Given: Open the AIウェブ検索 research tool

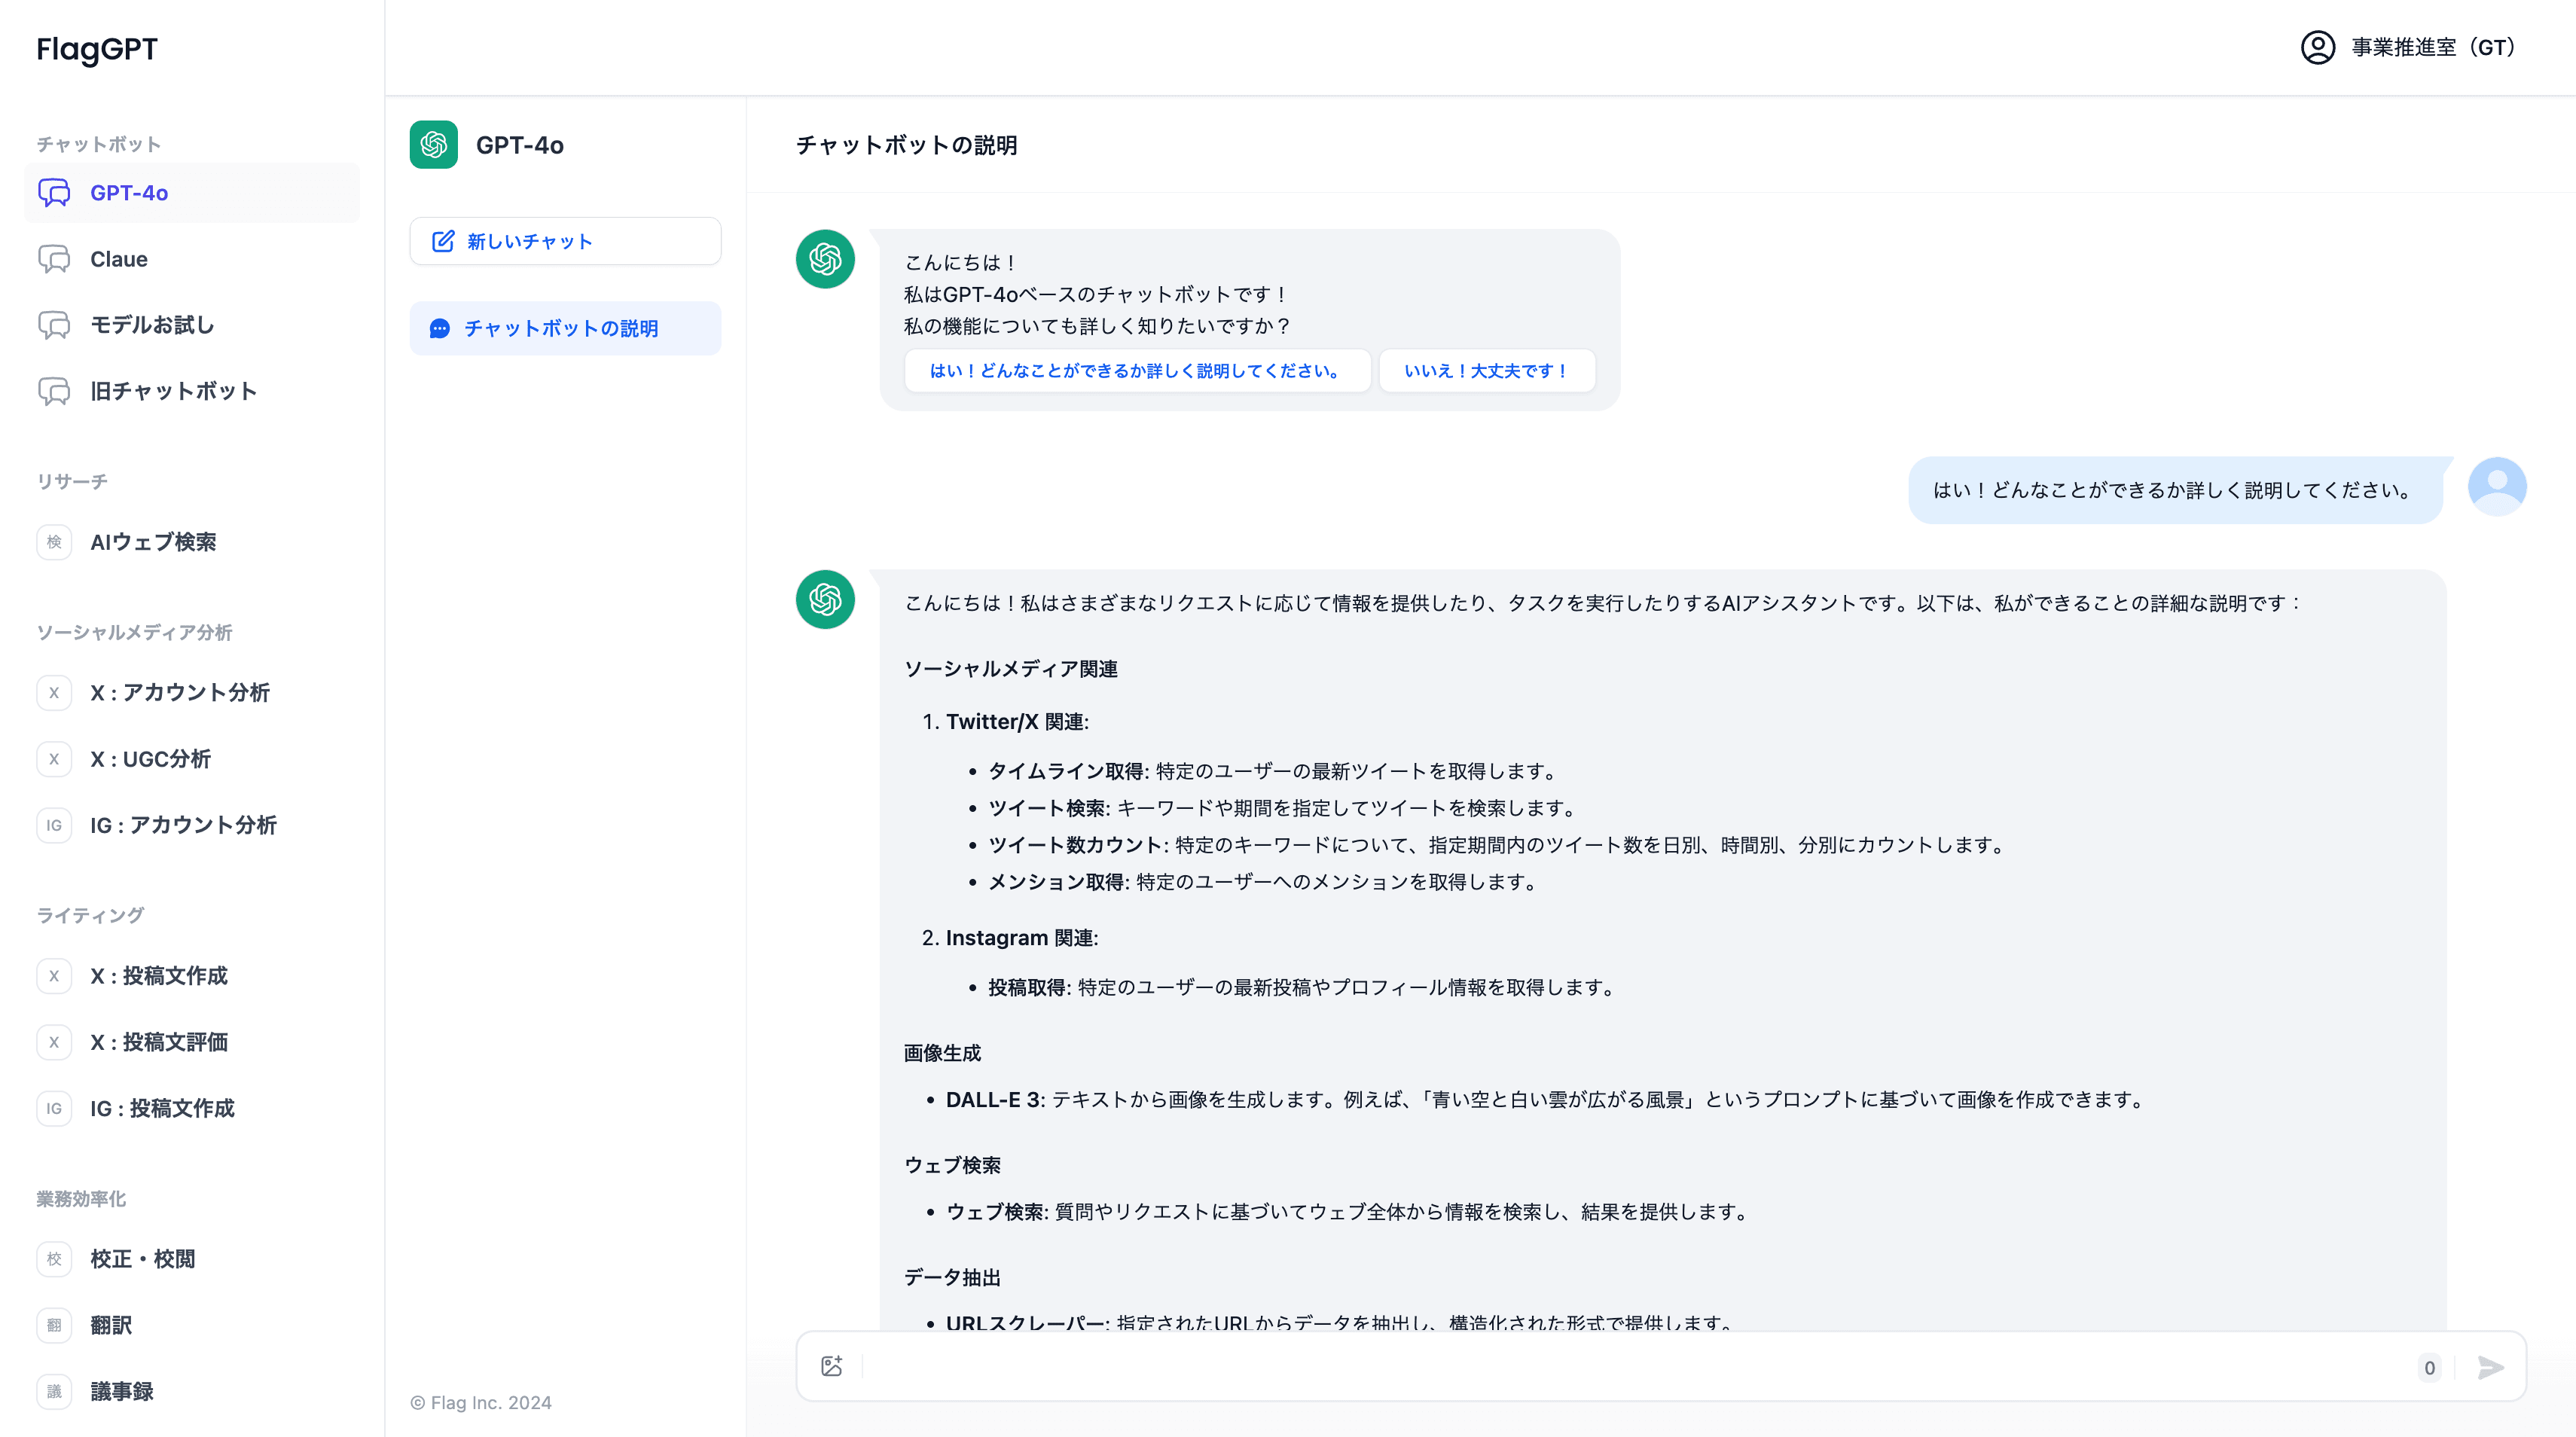Looking at the screenshot, I should tap(153, 543).
